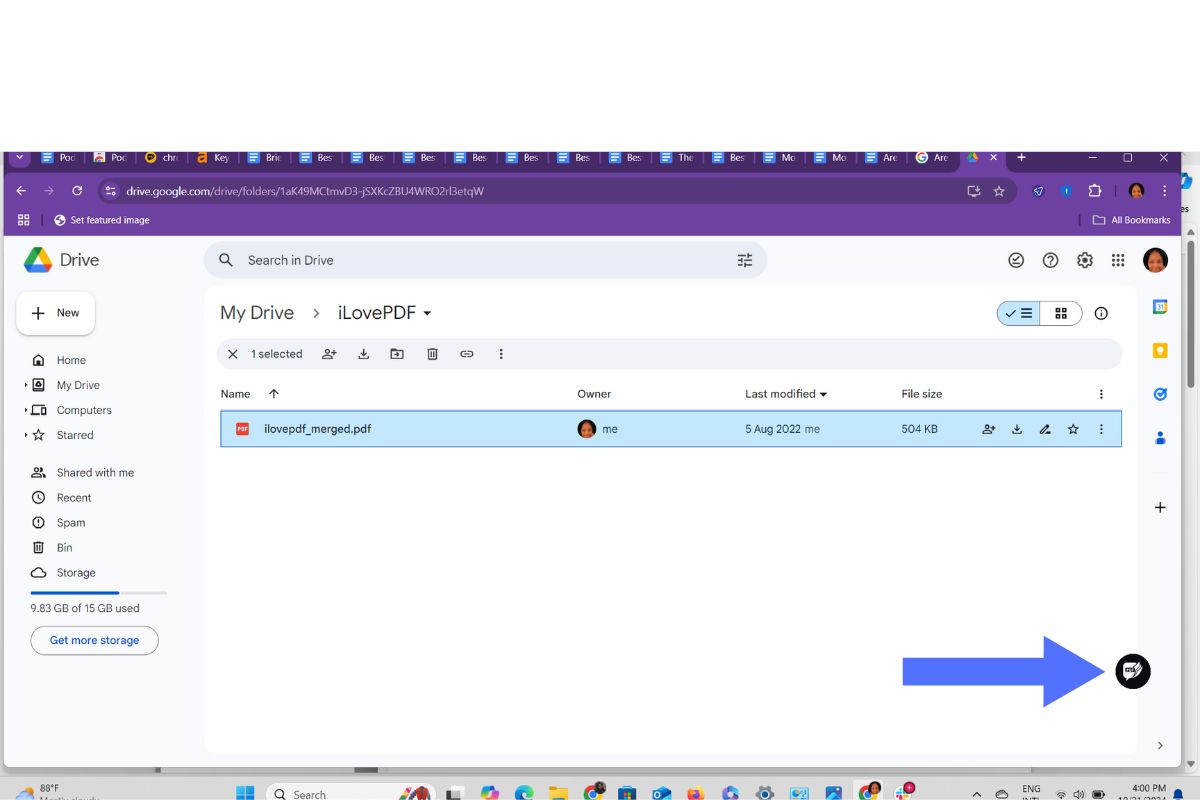Download ilovepdf_merged.pdf via row download icon

(x=1017, y=429)
